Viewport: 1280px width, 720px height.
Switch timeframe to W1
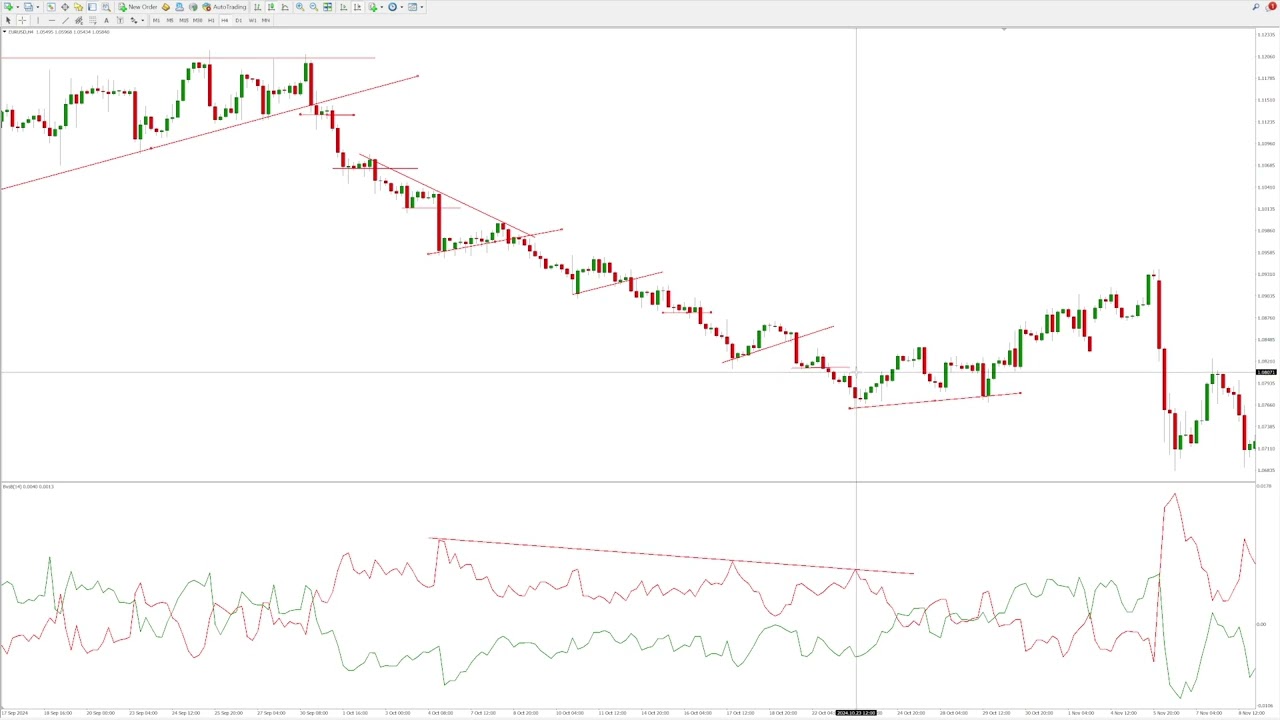(252, 20)
